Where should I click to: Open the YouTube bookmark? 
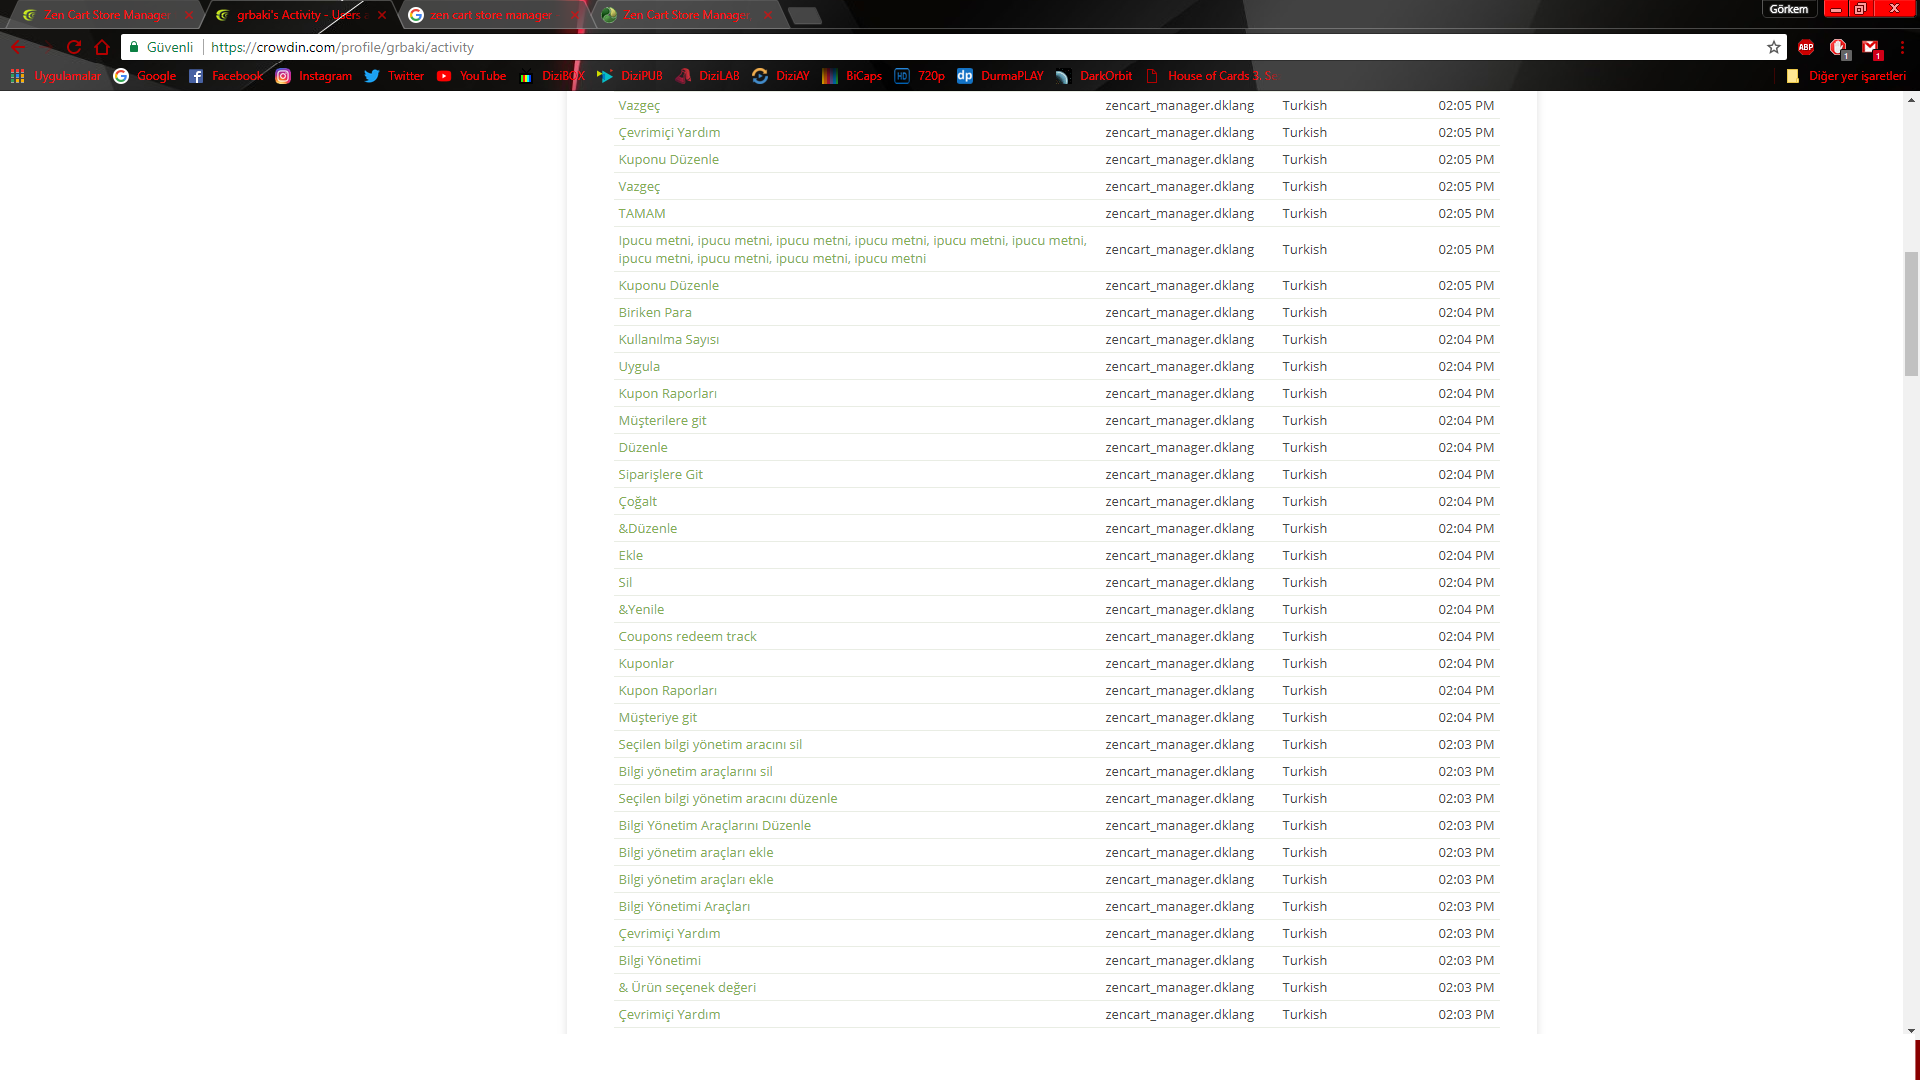pos(471,76)
